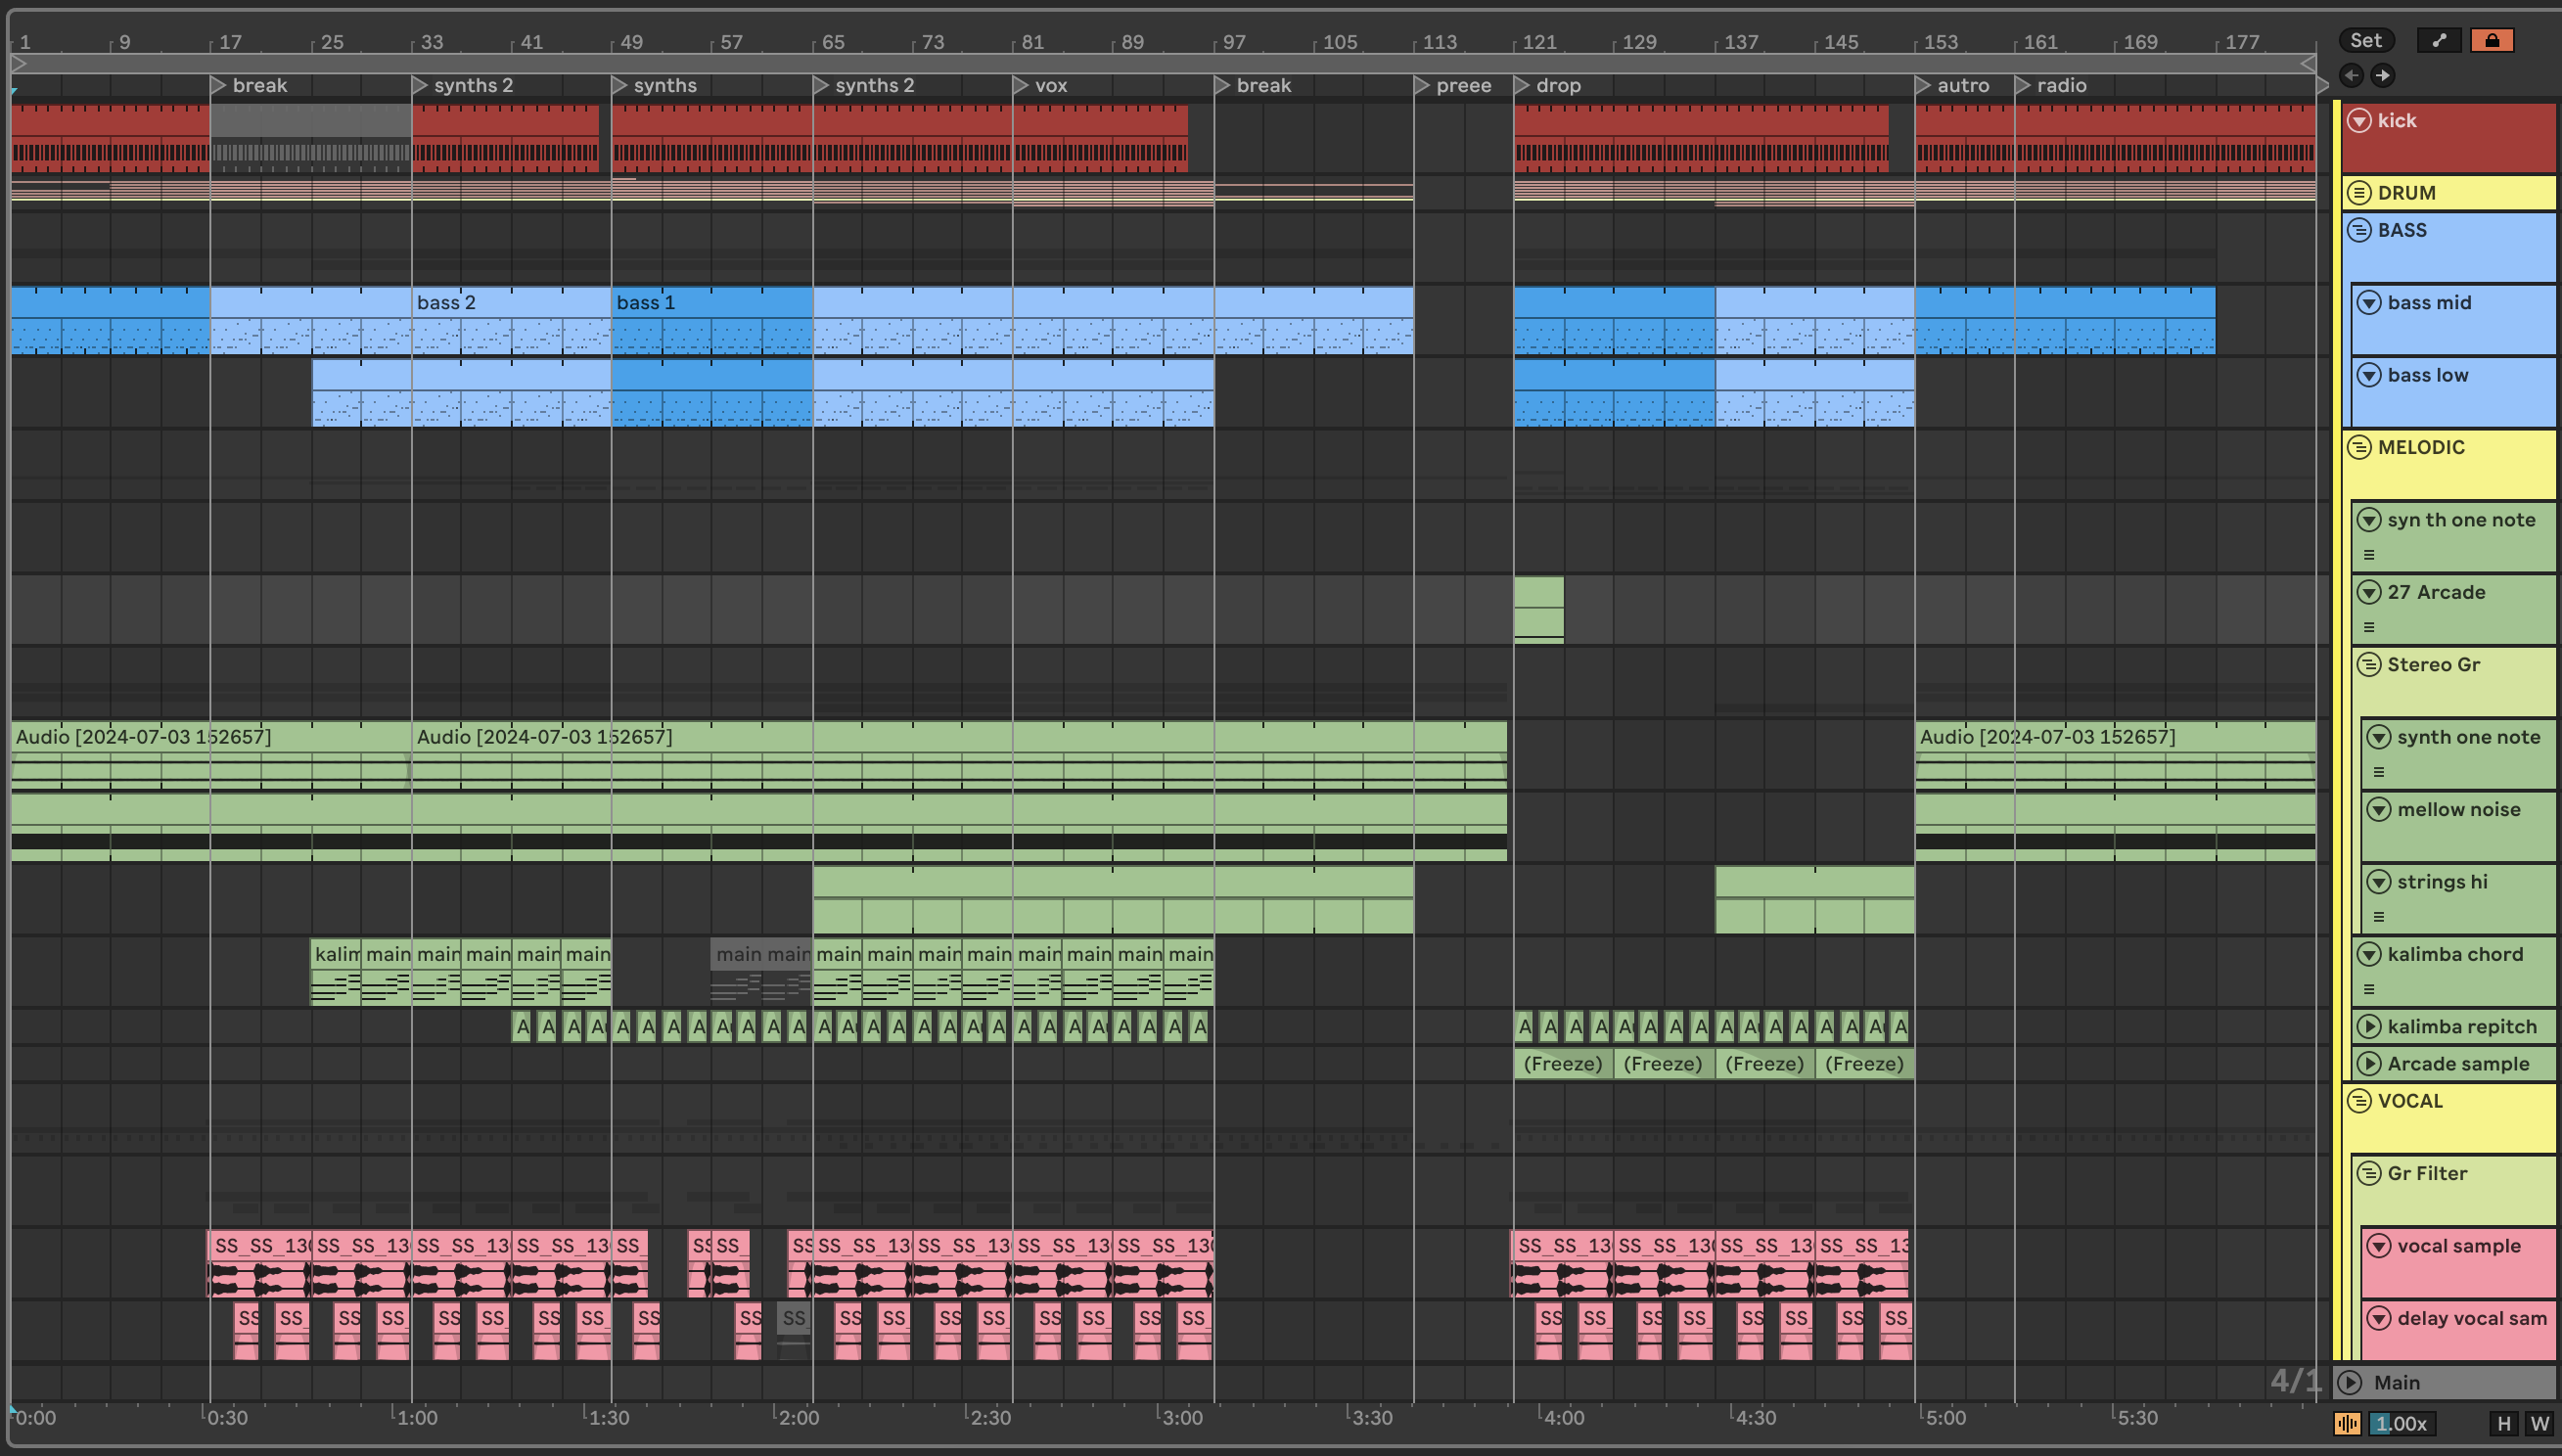Click the 1.00x zoom value field

[x=2401, y=1423]
